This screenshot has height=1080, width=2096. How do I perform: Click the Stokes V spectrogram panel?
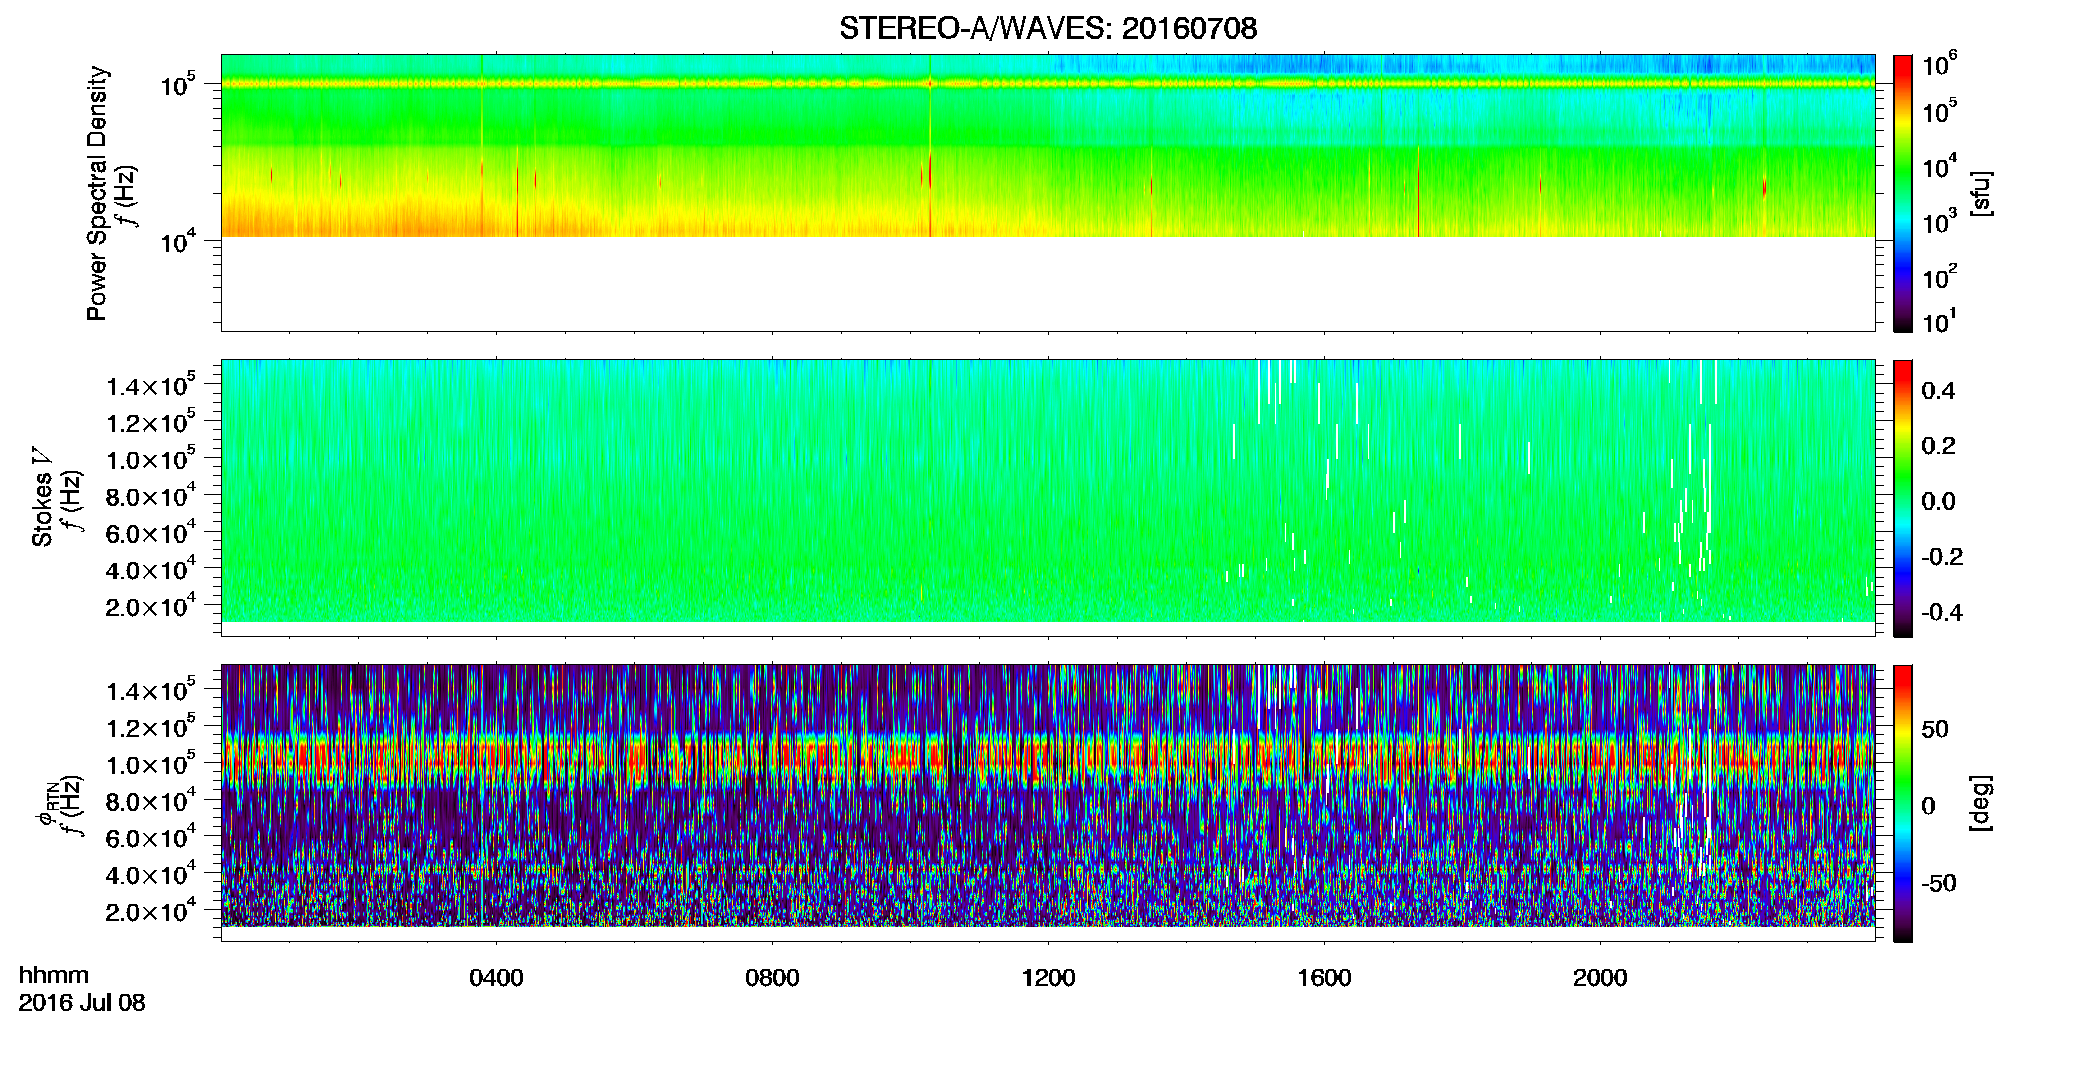pyautogui.click(x=1048, y=497)
